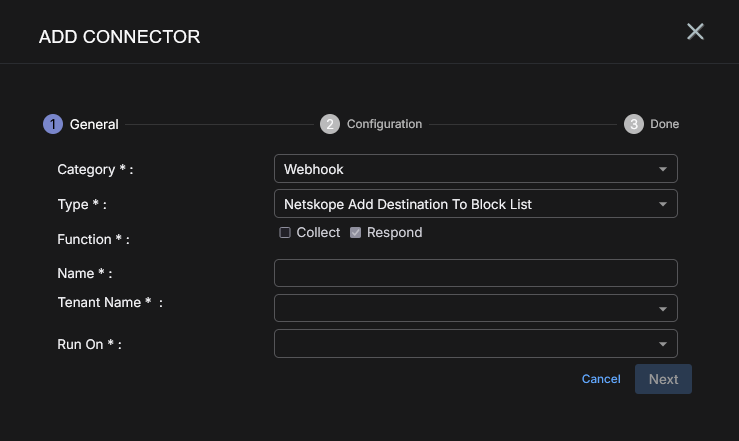Go to the Configuration step label
Screen dimensions: 739x441
(384, 124)
